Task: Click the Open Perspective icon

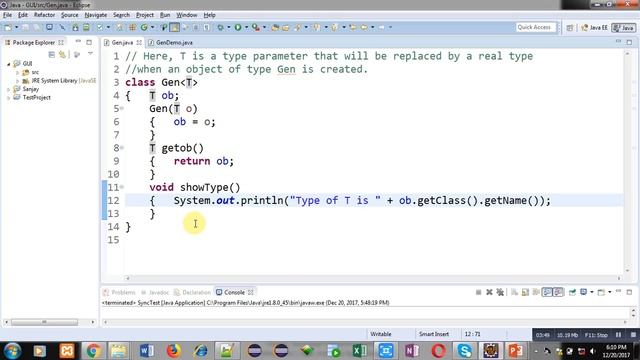Action: [570, 27]
